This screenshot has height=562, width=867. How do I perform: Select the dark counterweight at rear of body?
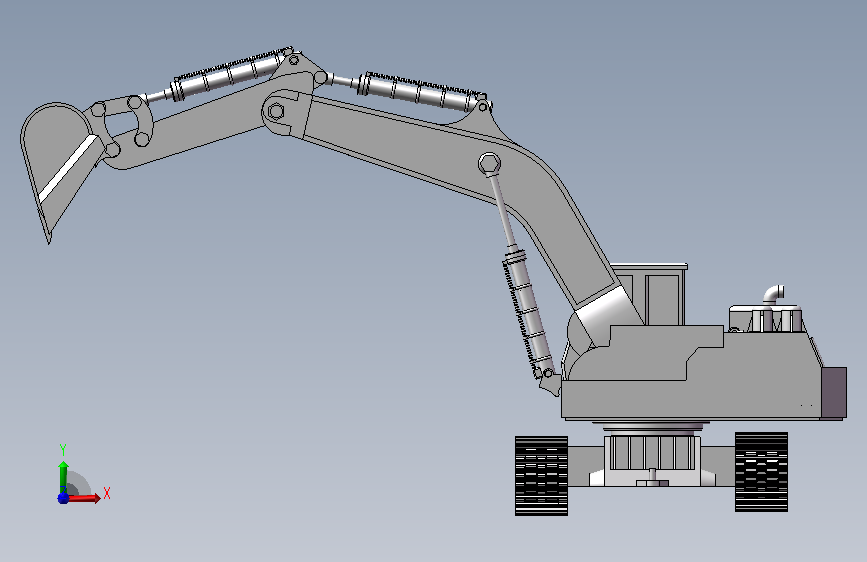click(x=834, y=392)
